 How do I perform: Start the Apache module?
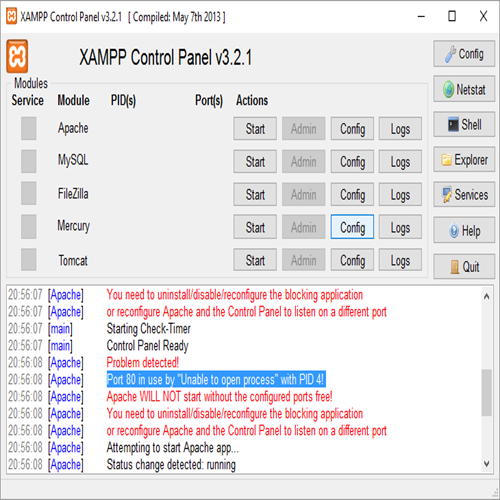255,129
